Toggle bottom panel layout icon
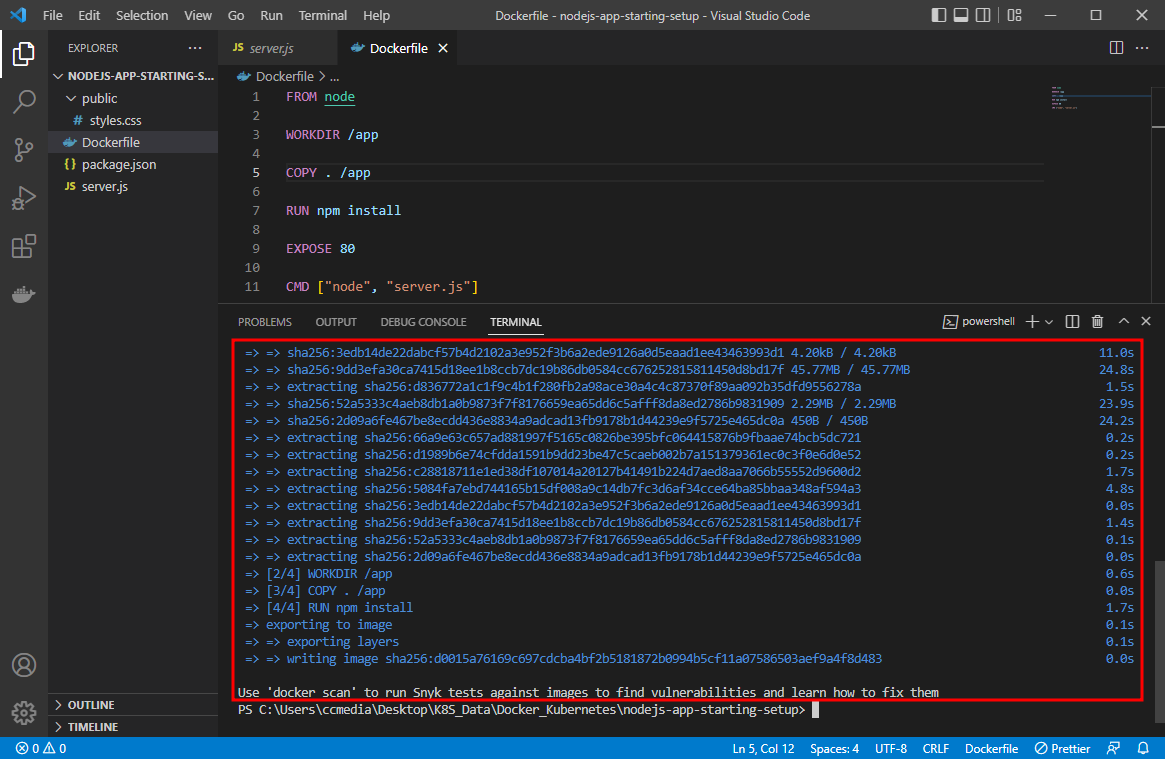1165x759 pixels. click(x=961, y=15)
